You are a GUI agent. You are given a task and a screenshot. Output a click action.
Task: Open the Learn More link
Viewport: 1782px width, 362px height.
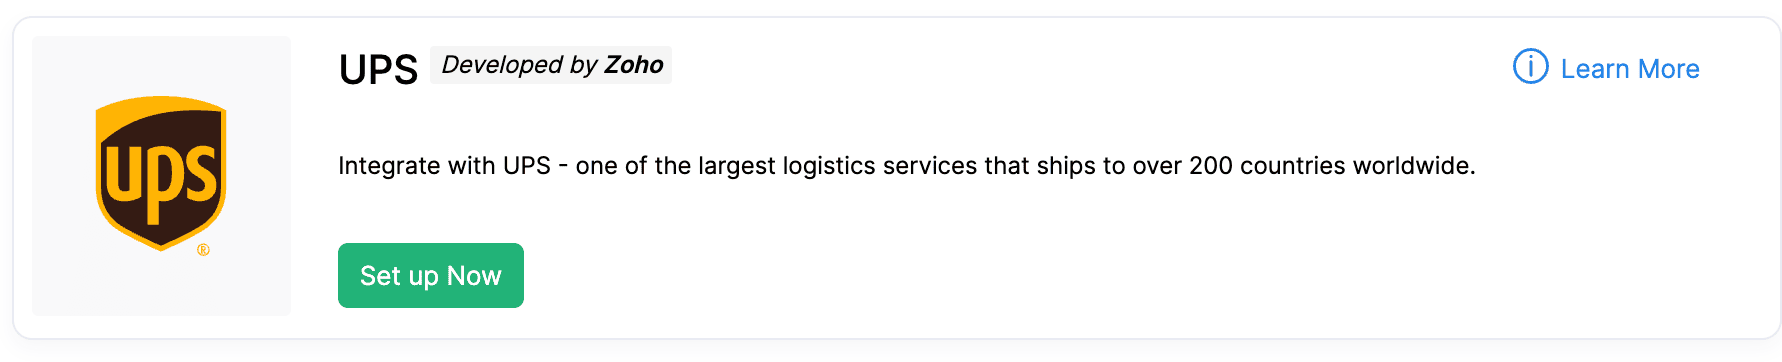[1606, 68]
